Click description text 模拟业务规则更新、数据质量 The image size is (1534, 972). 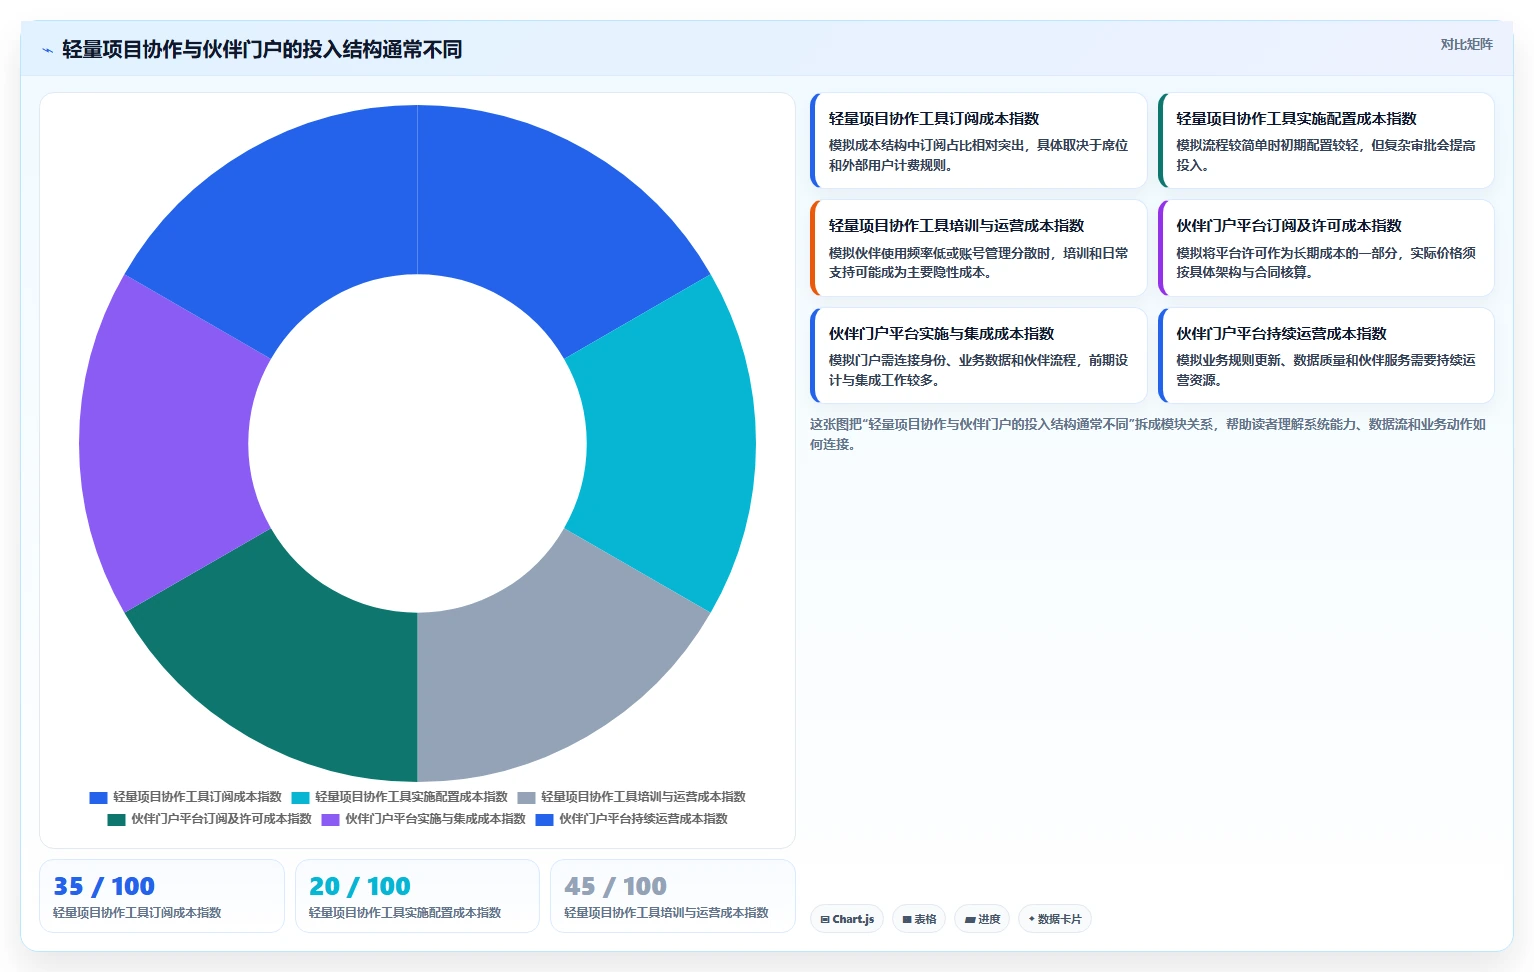pyautogui.click(x=1260, y=360)
